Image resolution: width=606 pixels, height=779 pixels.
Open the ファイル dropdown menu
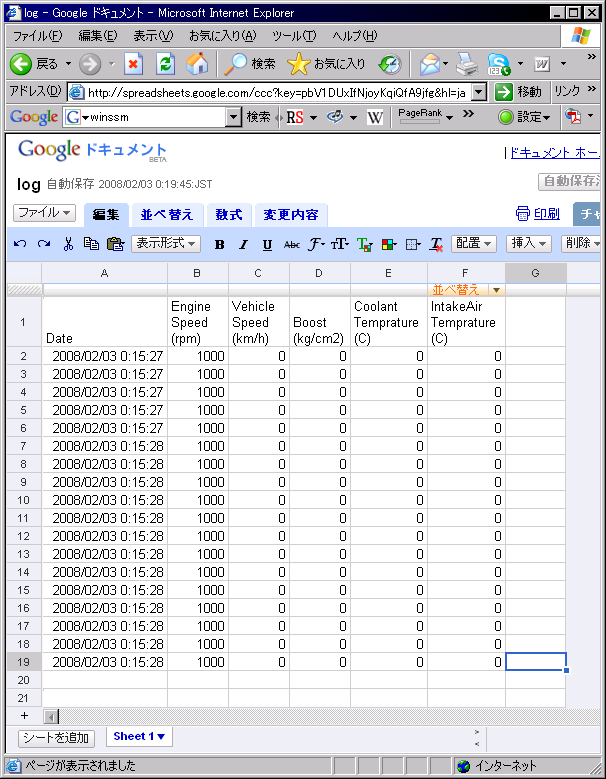click(44, 213)
